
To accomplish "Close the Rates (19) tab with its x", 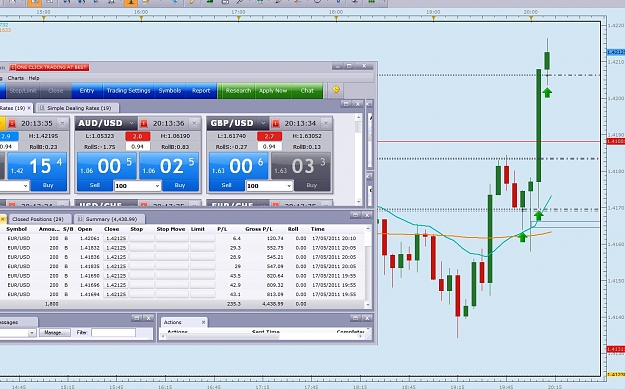I will click(x=29, y=108).
